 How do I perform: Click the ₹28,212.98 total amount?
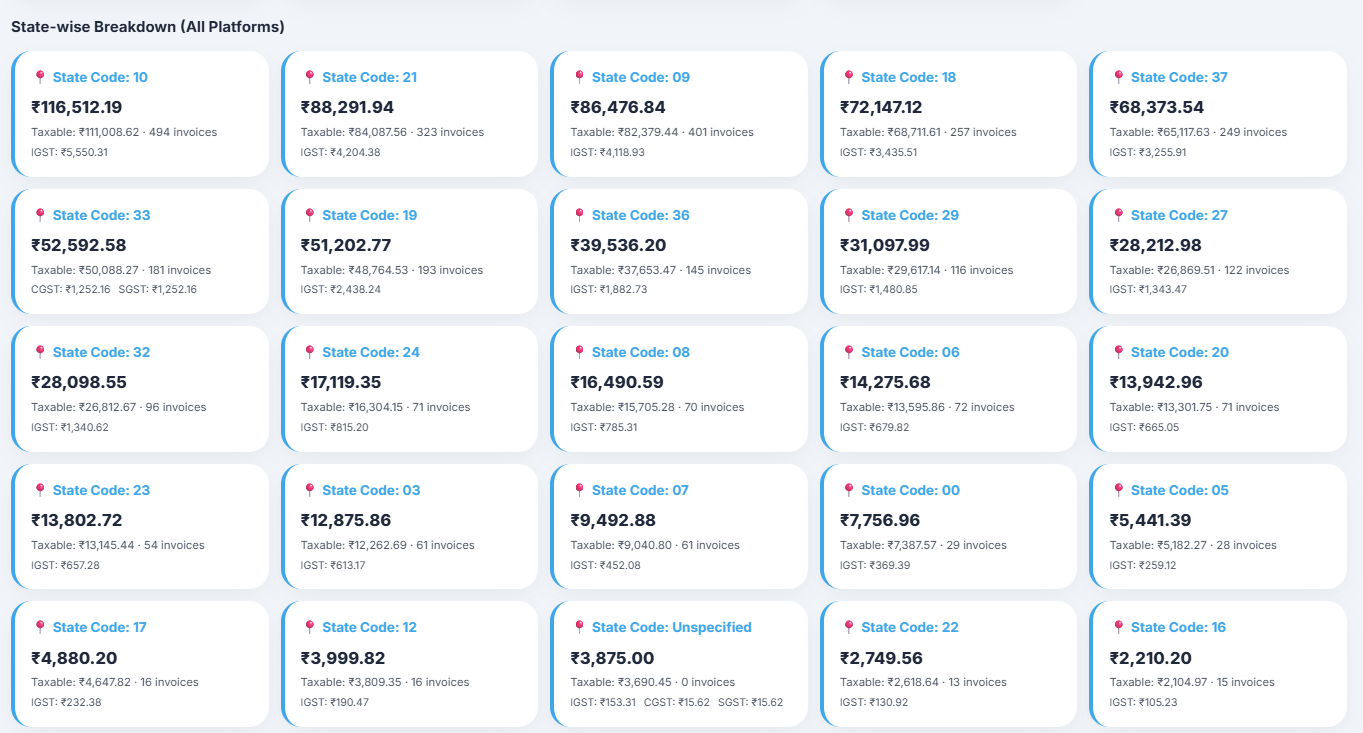point(1156,245)
